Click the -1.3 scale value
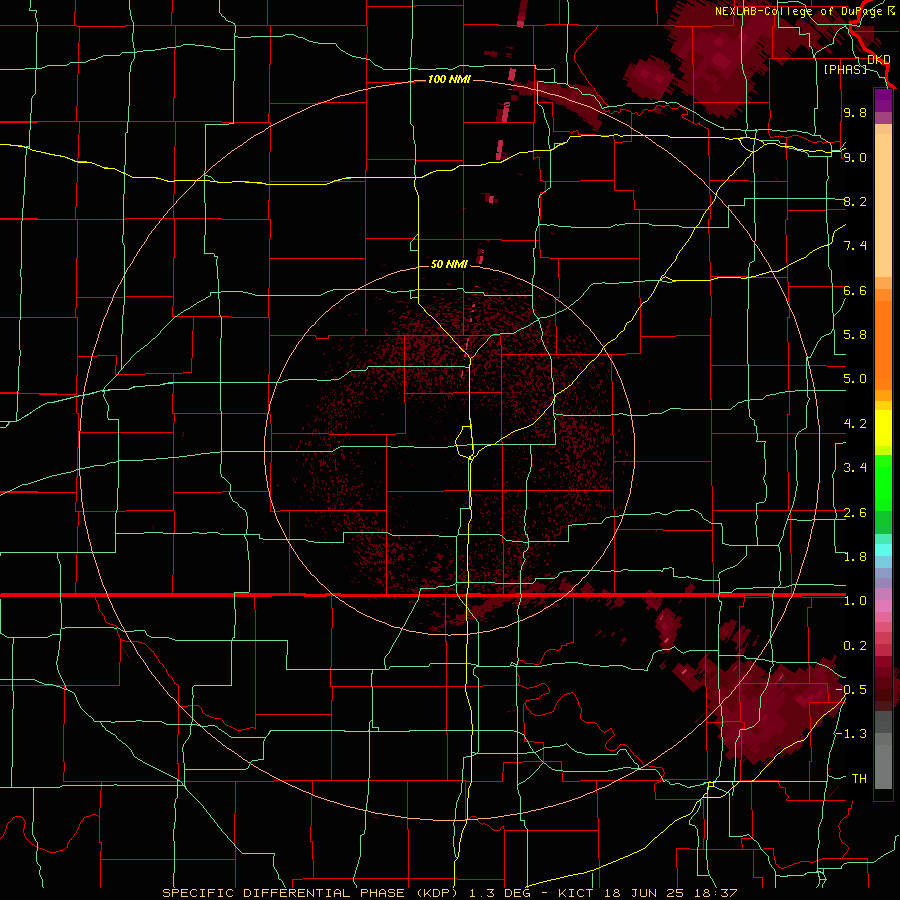 [851, 734]
